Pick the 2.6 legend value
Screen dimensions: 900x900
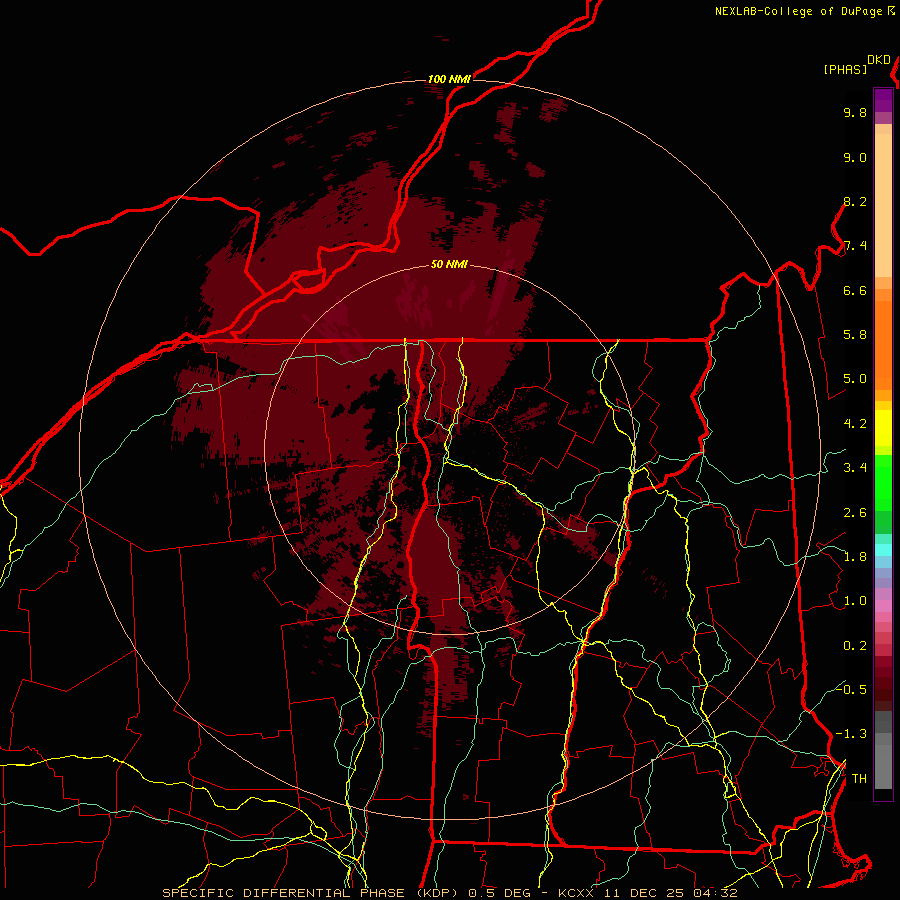pyautogui.click(x=855, y=513)
